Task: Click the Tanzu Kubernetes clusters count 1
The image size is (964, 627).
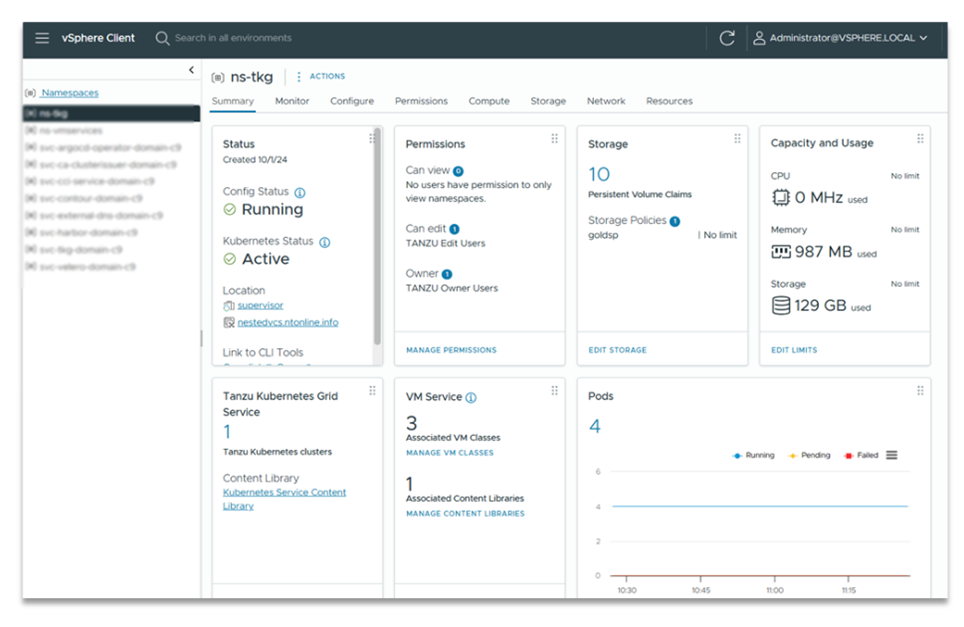Action: [x=227, y=432]
